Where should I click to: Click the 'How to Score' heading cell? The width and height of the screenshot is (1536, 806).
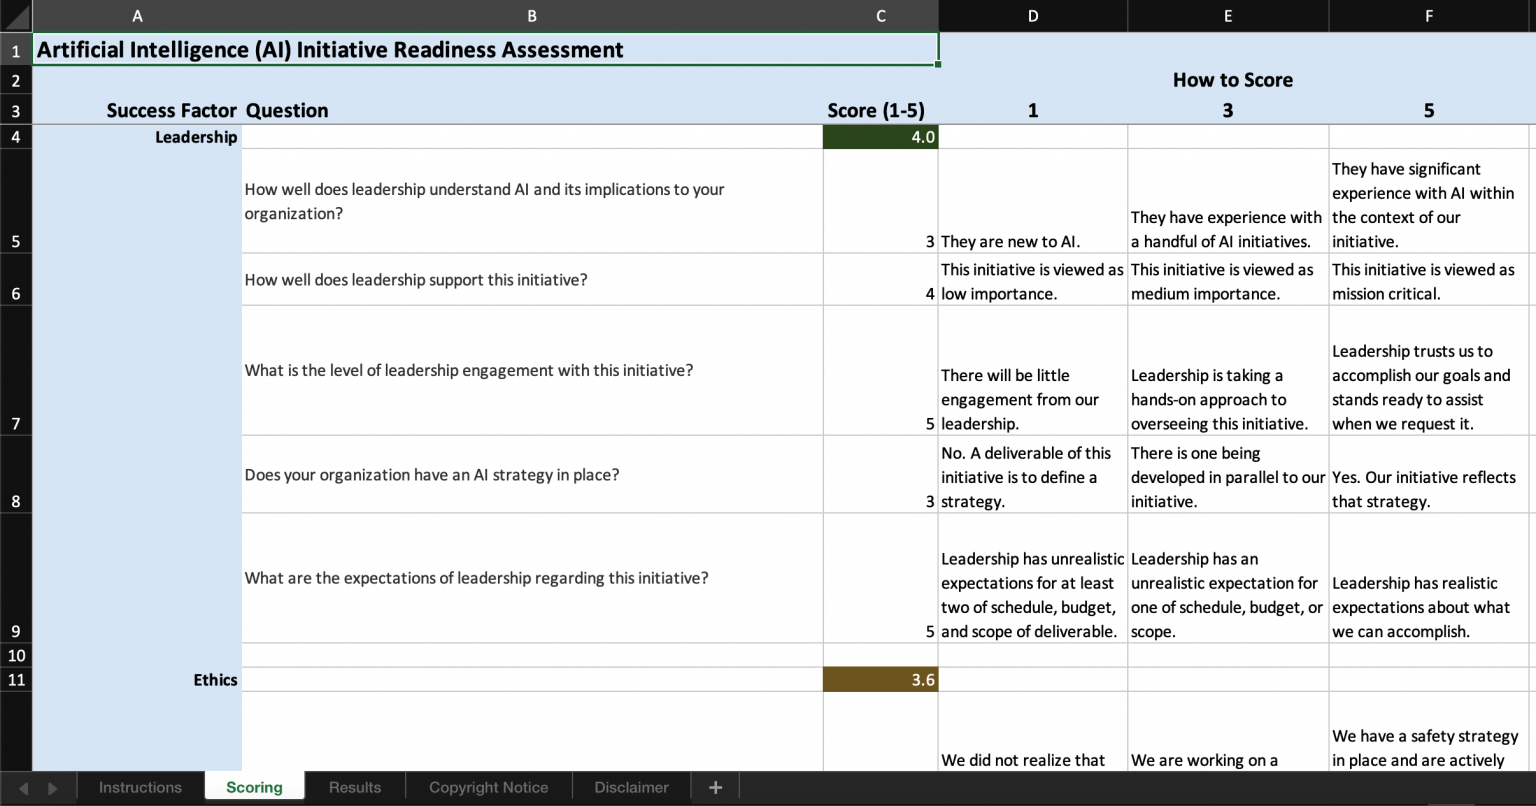coord(1232,80)
